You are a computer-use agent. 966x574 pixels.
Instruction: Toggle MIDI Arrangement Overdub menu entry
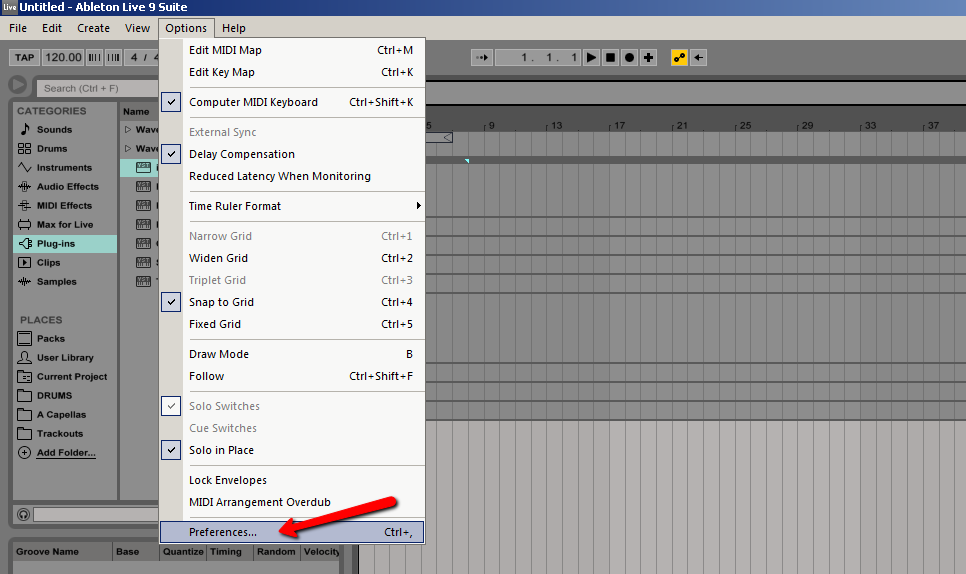[x=293, y=503]
